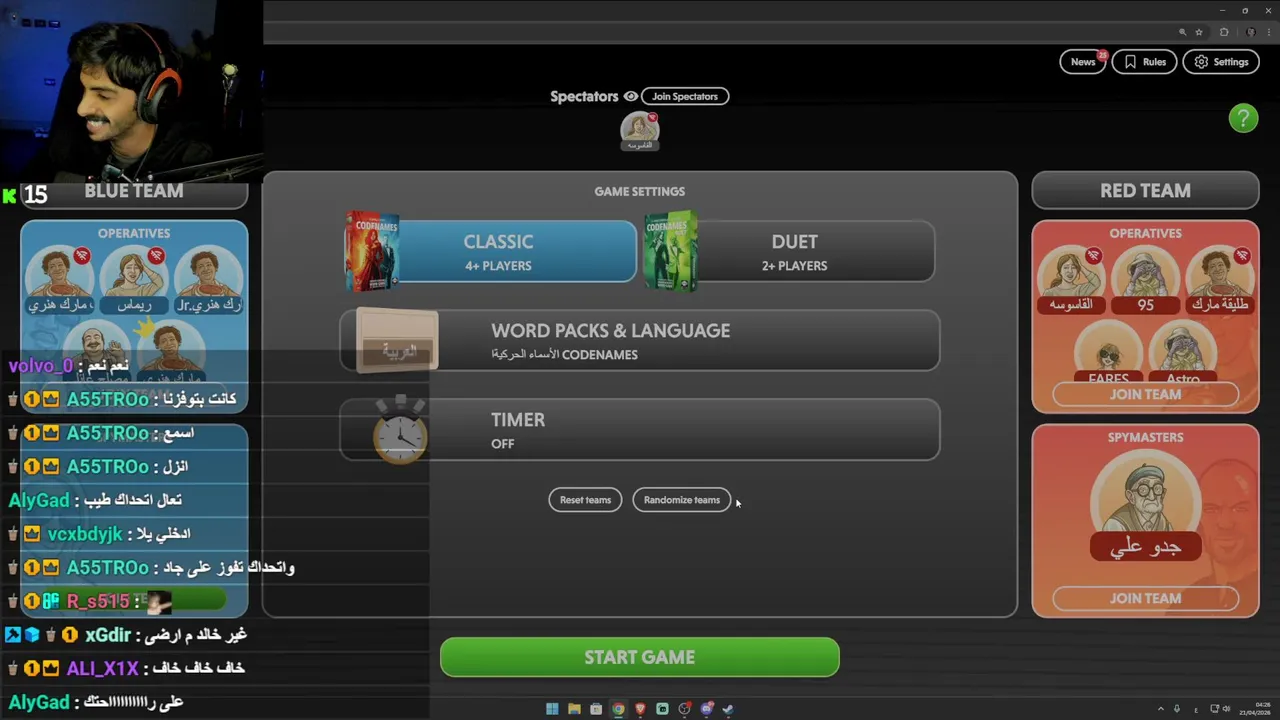Click the BLUE TEAM header
Screen dimensions: 1280x720
click(134, 191)
